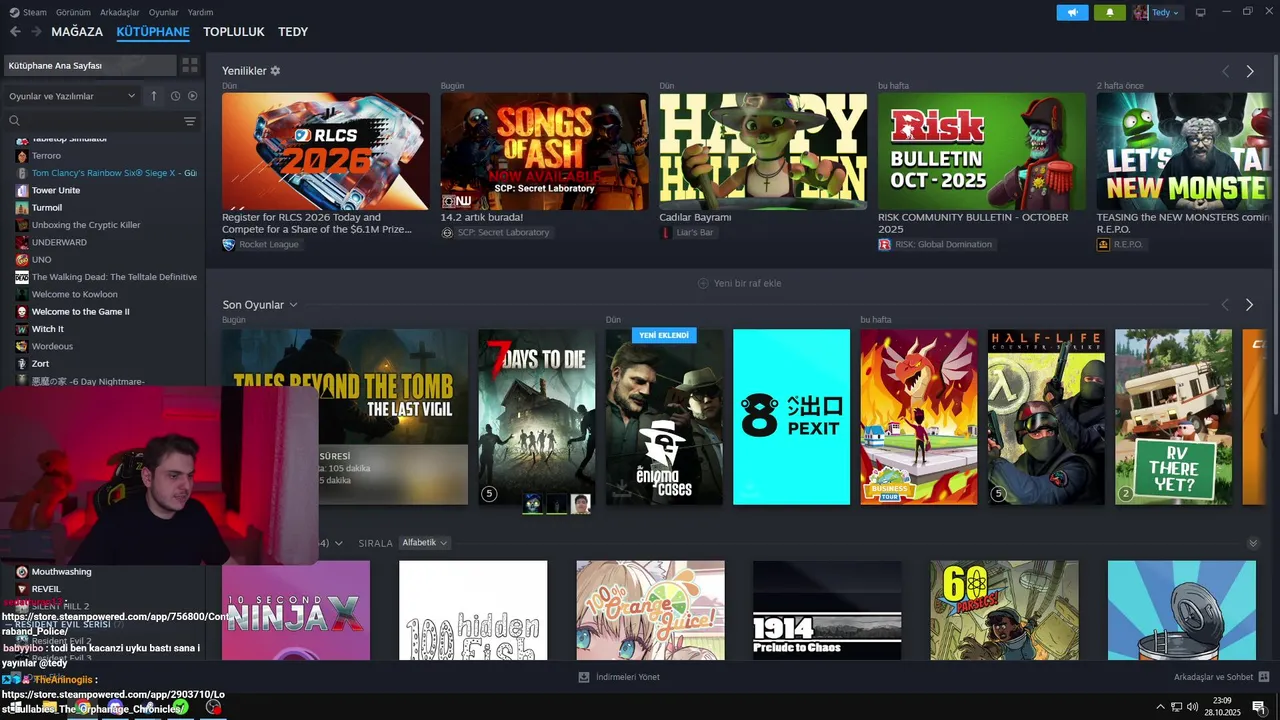Switch to the MAĞAZA tab
This screenshot has height=720, width=1280.
[77, 32]
